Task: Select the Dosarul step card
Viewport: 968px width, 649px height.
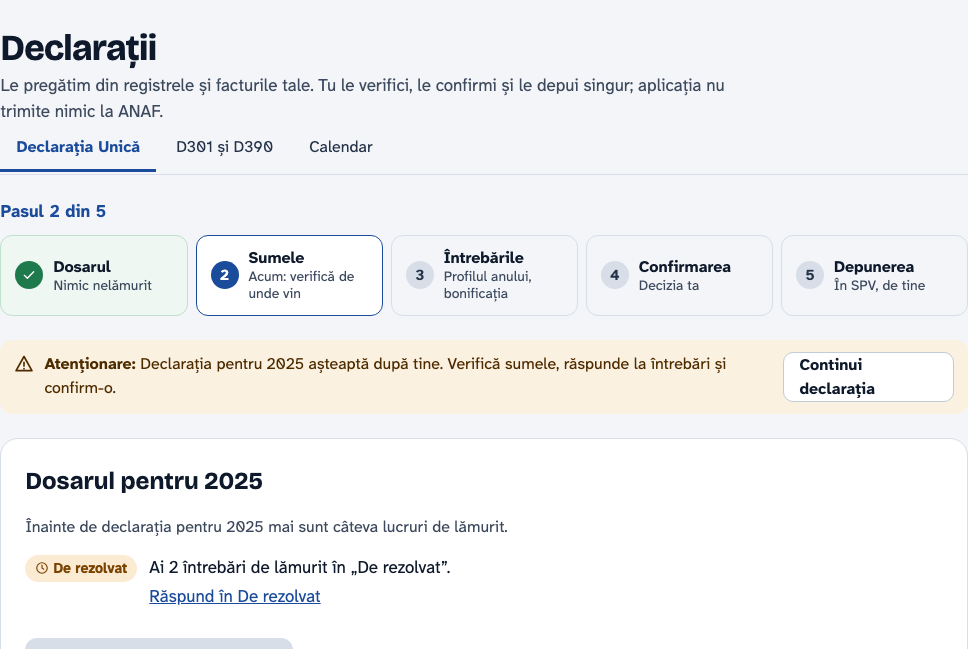Action: click(x=94, y=275)
